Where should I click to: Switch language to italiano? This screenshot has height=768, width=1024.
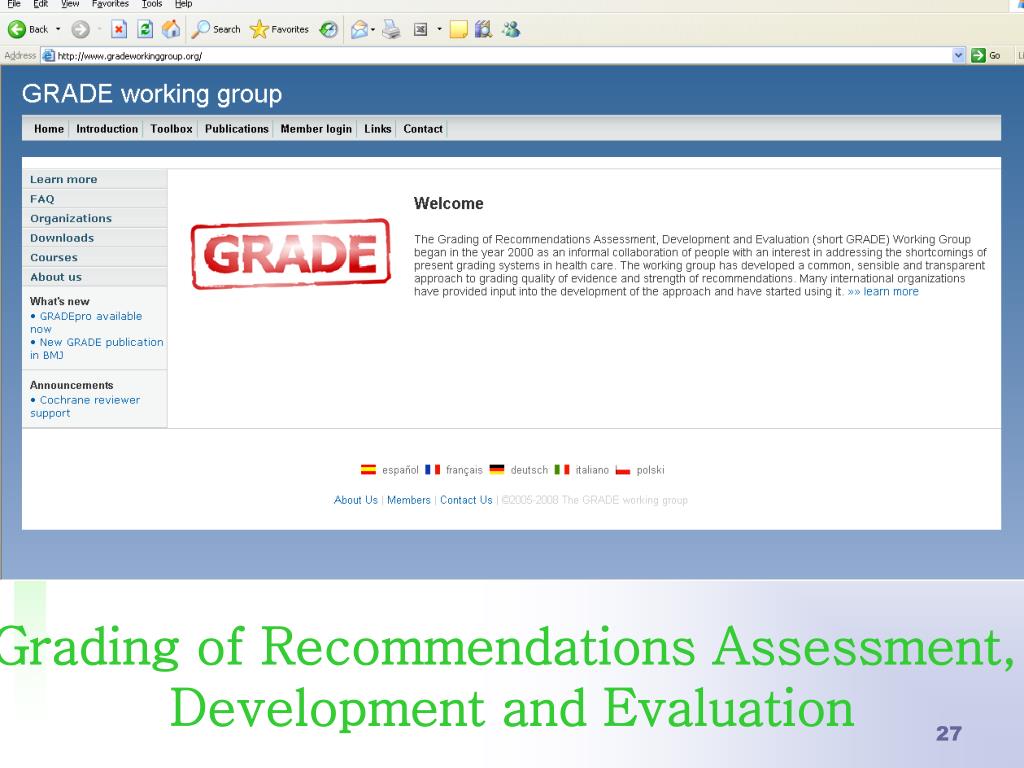point(592,470)
